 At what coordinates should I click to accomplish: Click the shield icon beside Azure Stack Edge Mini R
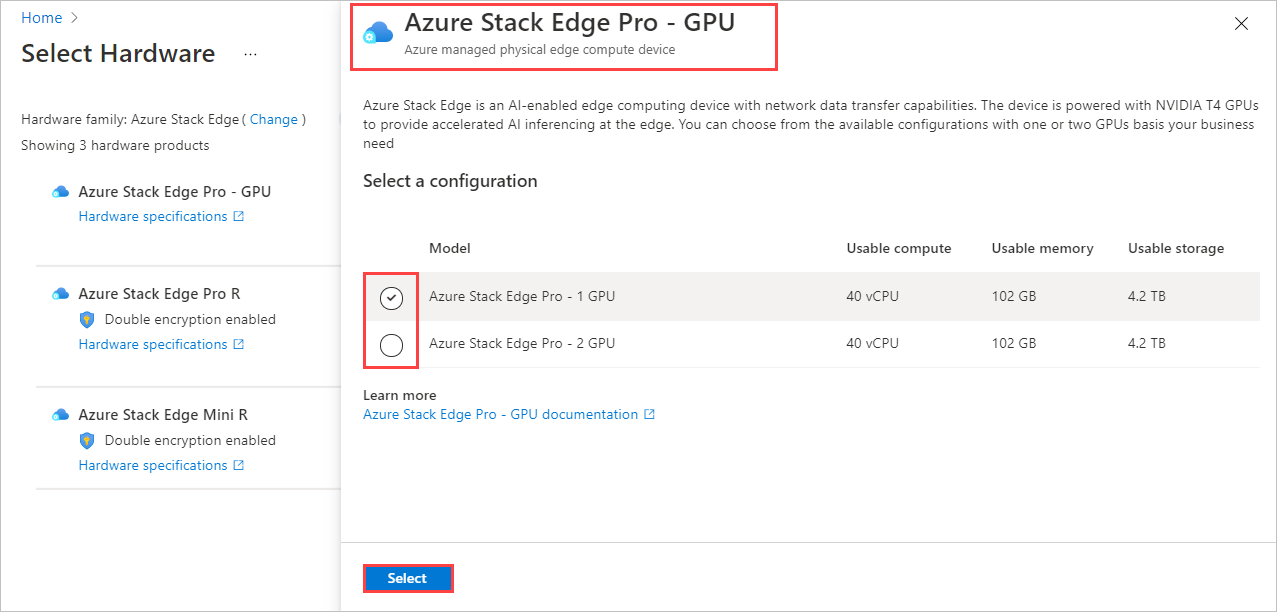tap(88, 440)
